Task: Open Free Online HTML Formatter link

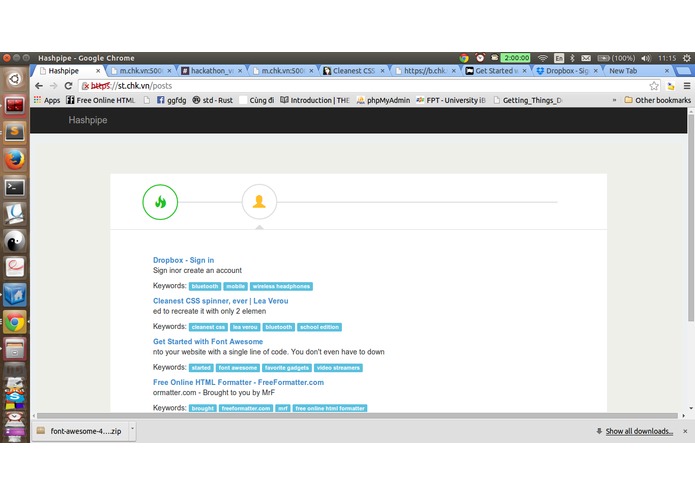Action: point(238,382)
